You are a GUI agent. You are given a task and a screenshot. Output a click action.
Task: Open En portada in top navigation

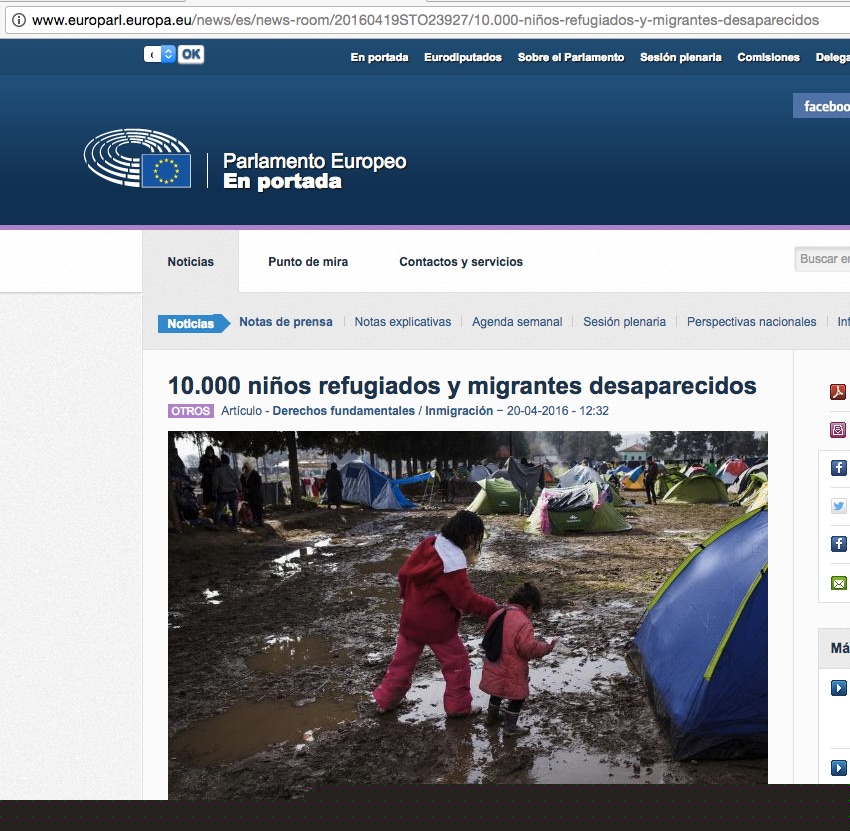(379, 57)
